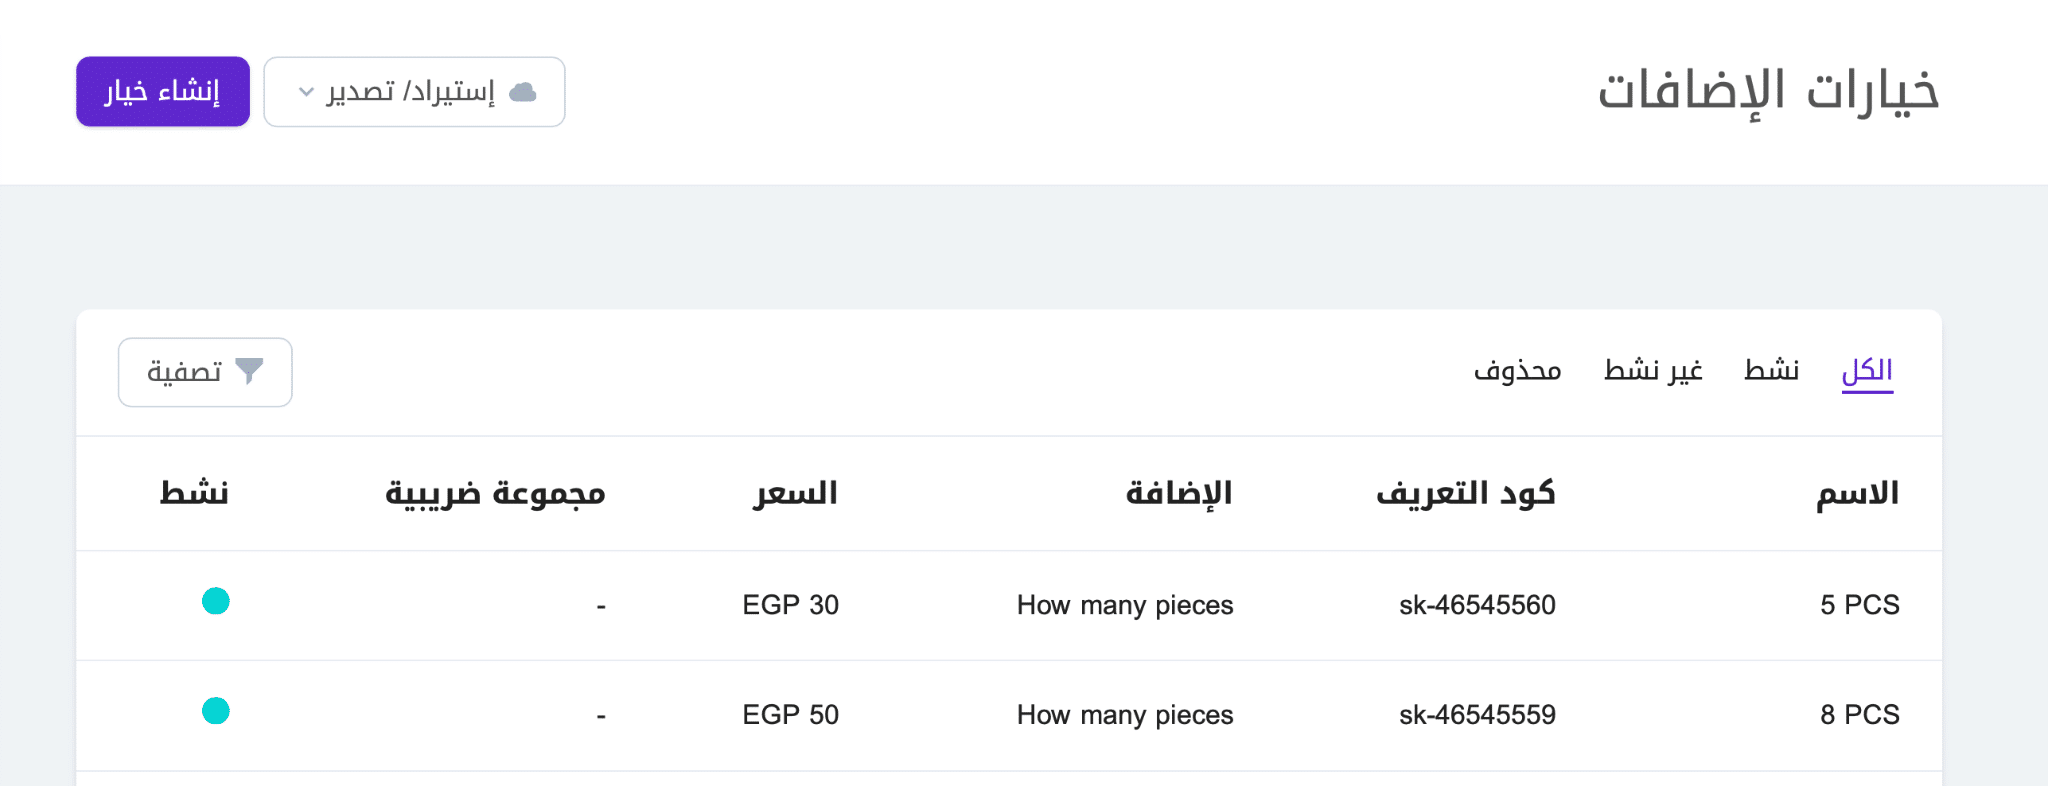Screen dimensions: 2048x786
Task: Click the sk-46545560 code entry
Action: (x=1476, y=604)
